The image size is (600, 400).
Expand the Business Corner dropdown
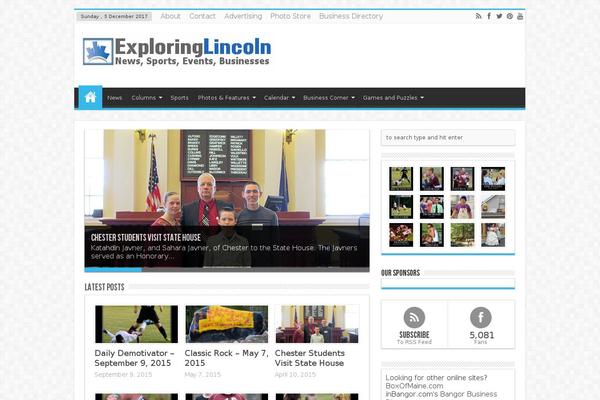tap(329, 98)
